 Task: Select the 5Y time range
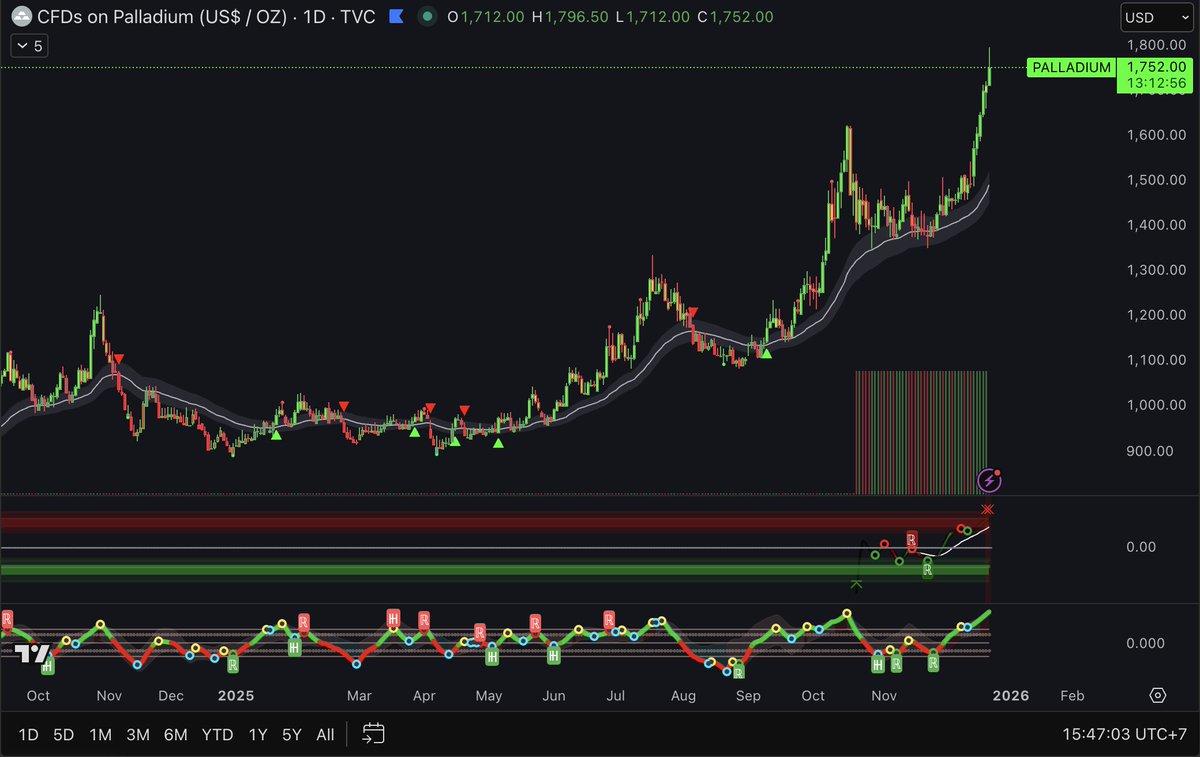(291, 734)
